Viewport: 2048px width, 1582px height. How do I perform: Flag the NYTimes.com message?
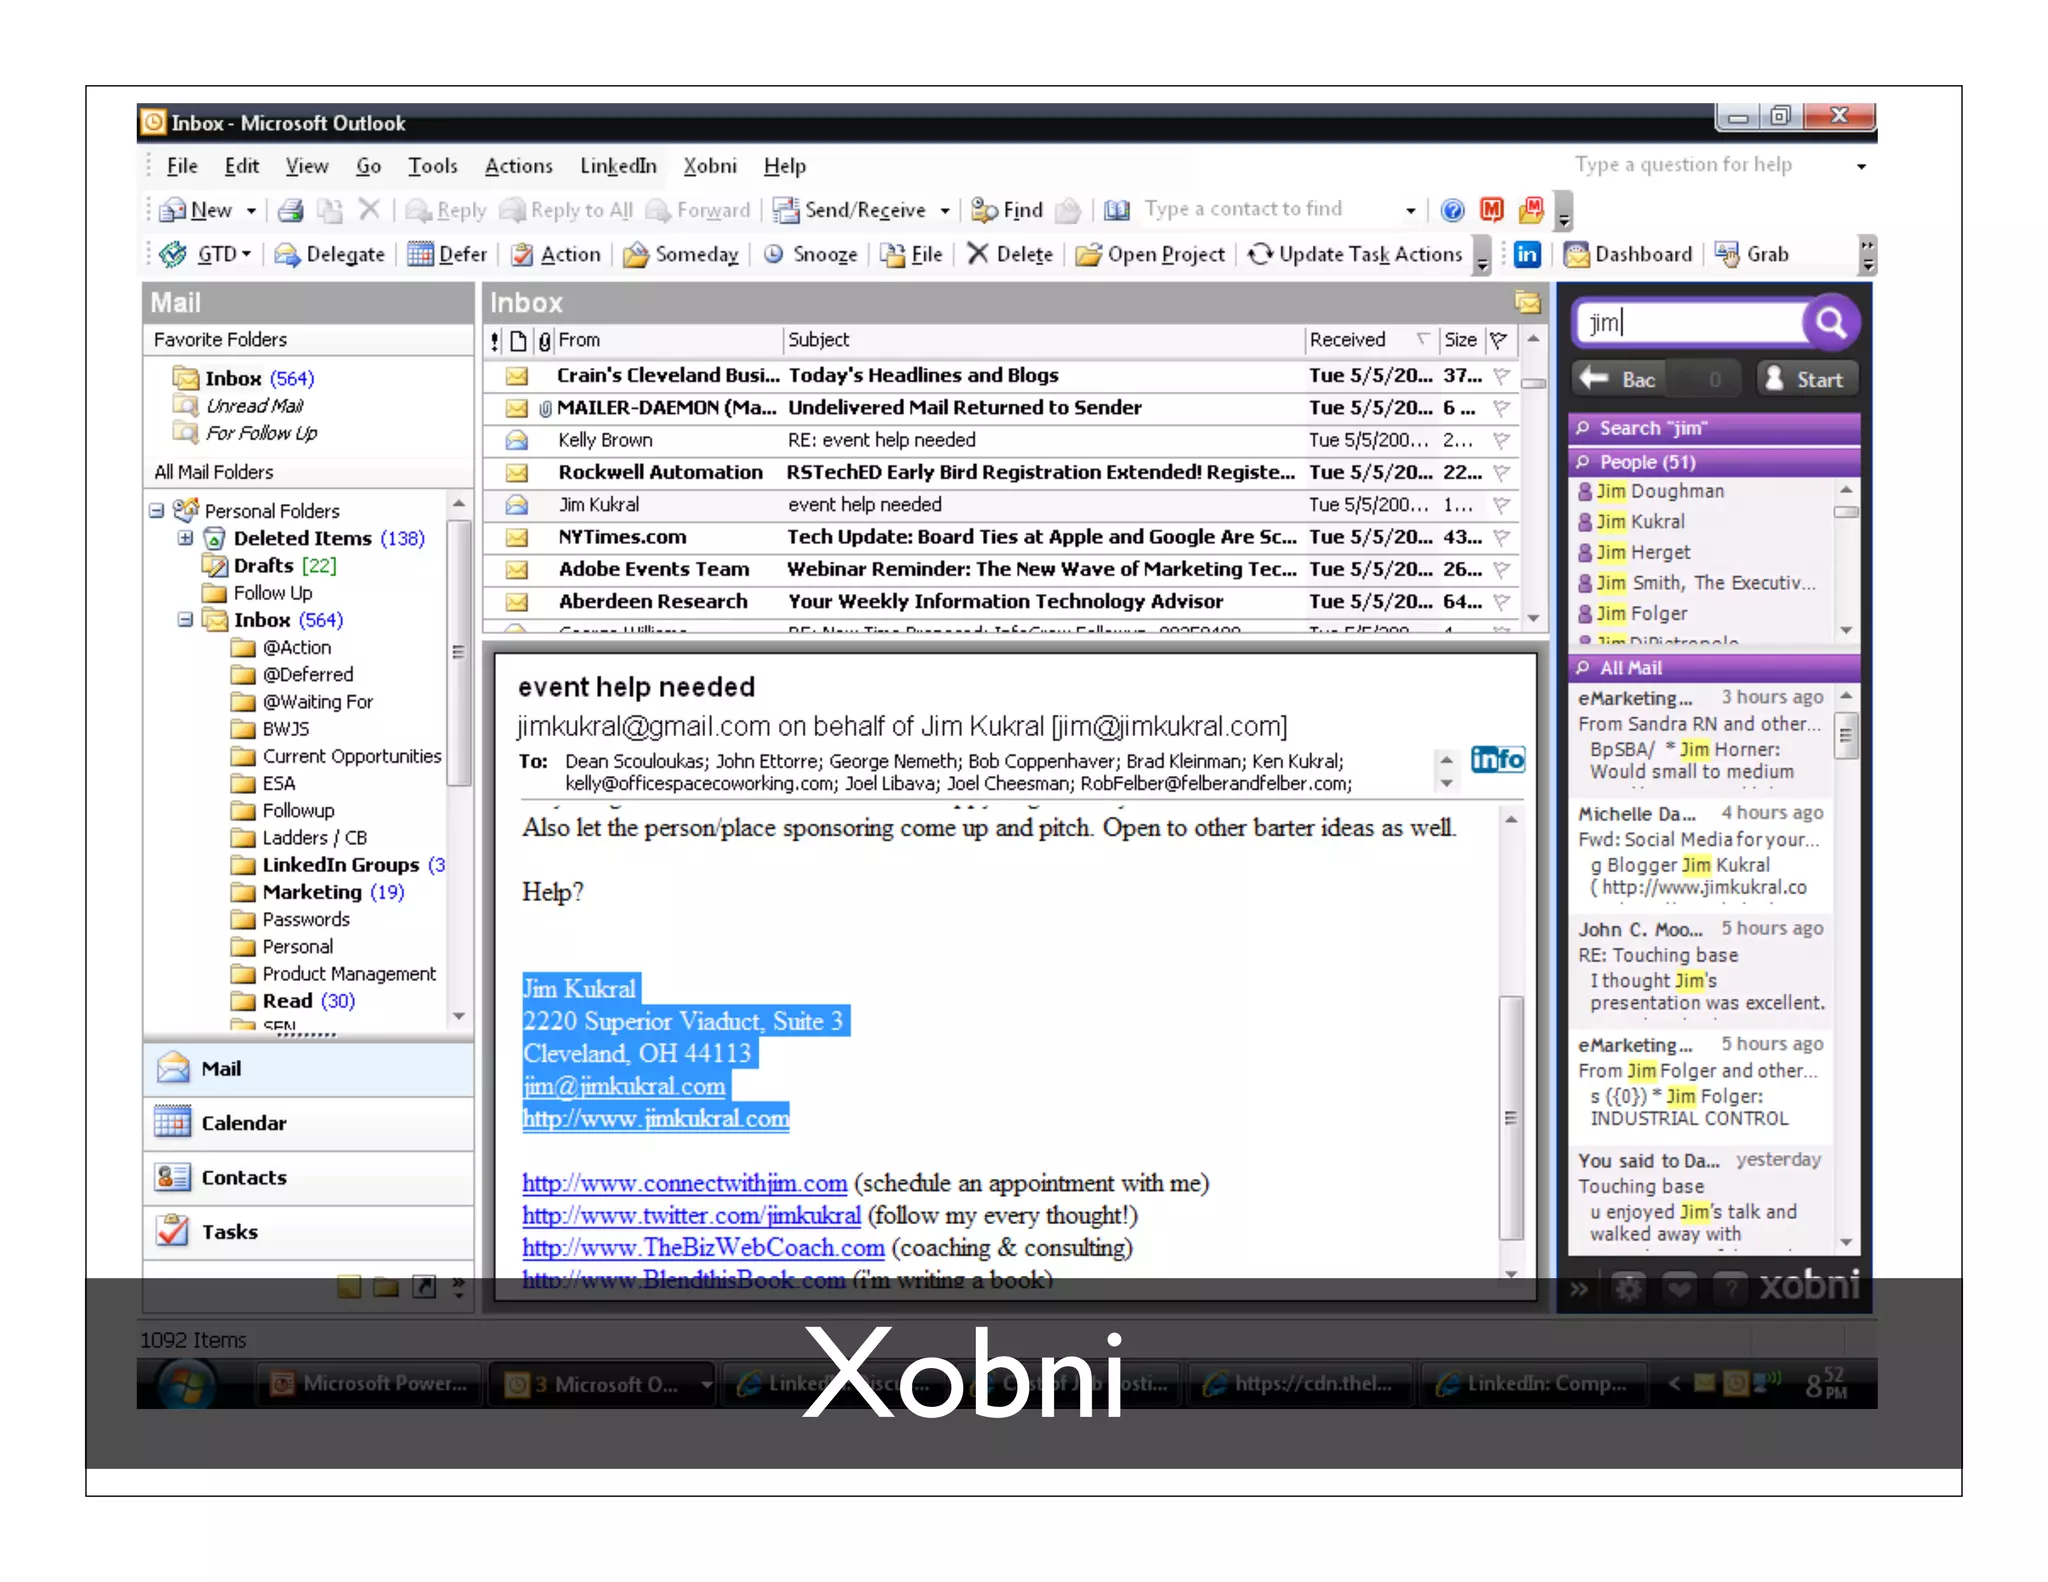tap(1501, 537)
